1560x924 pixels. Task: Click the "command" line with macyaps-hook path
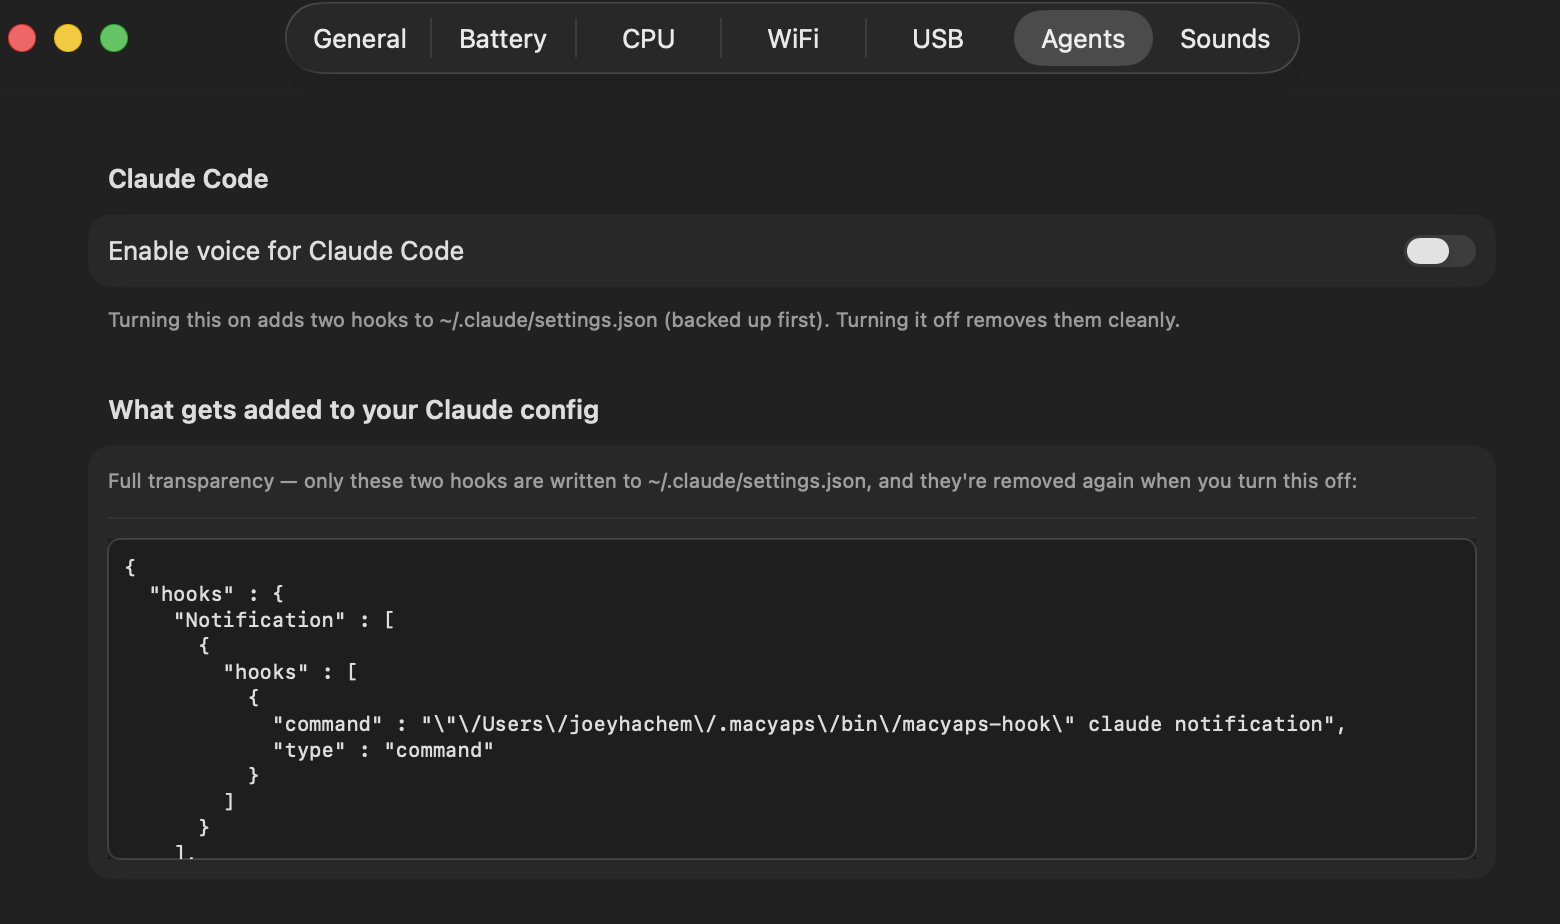coord(810,724)
